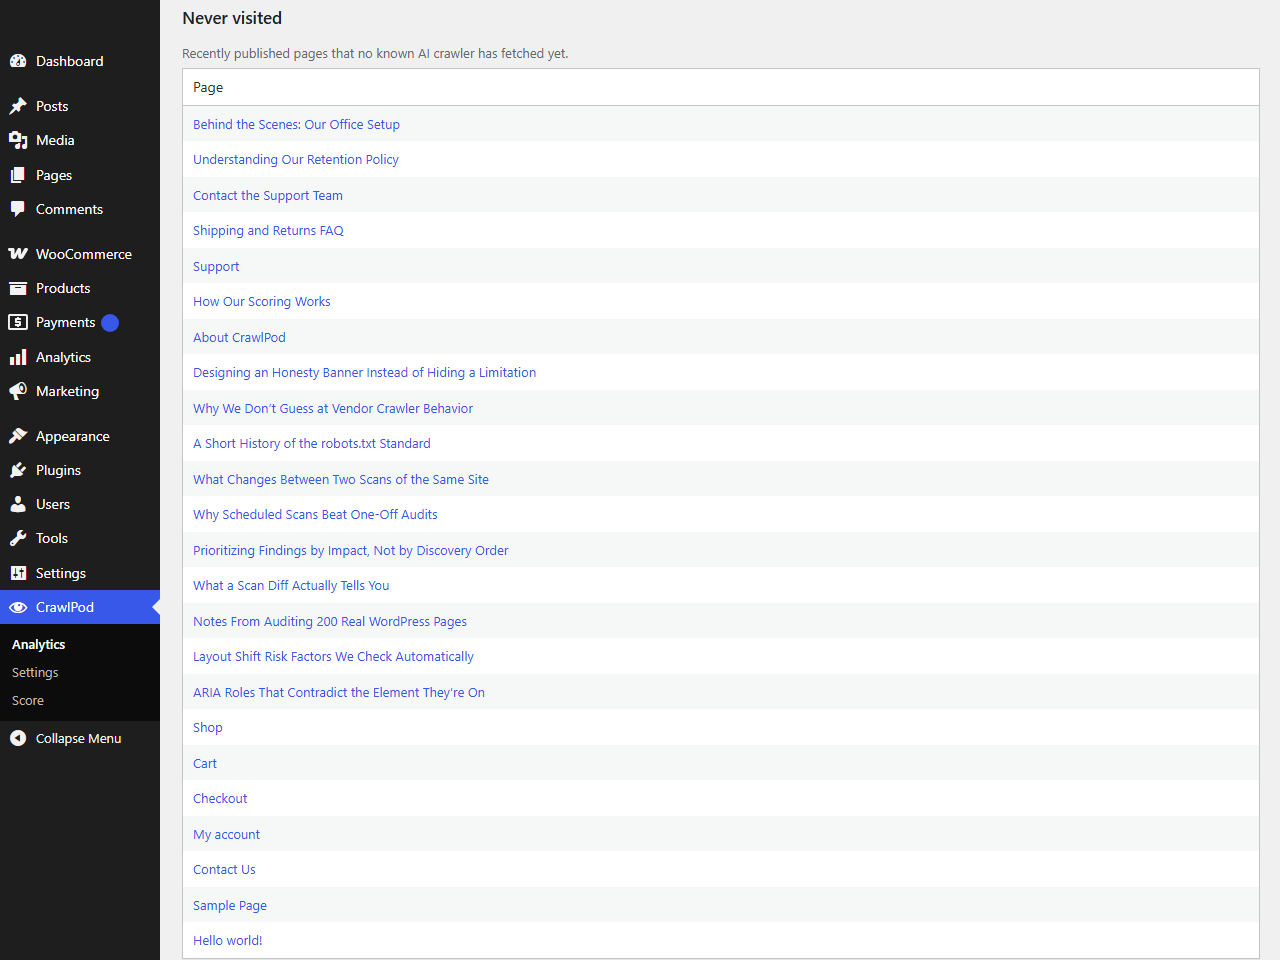Open the 'Support' page link
The image size is (1280, 960).
(216, 266)
